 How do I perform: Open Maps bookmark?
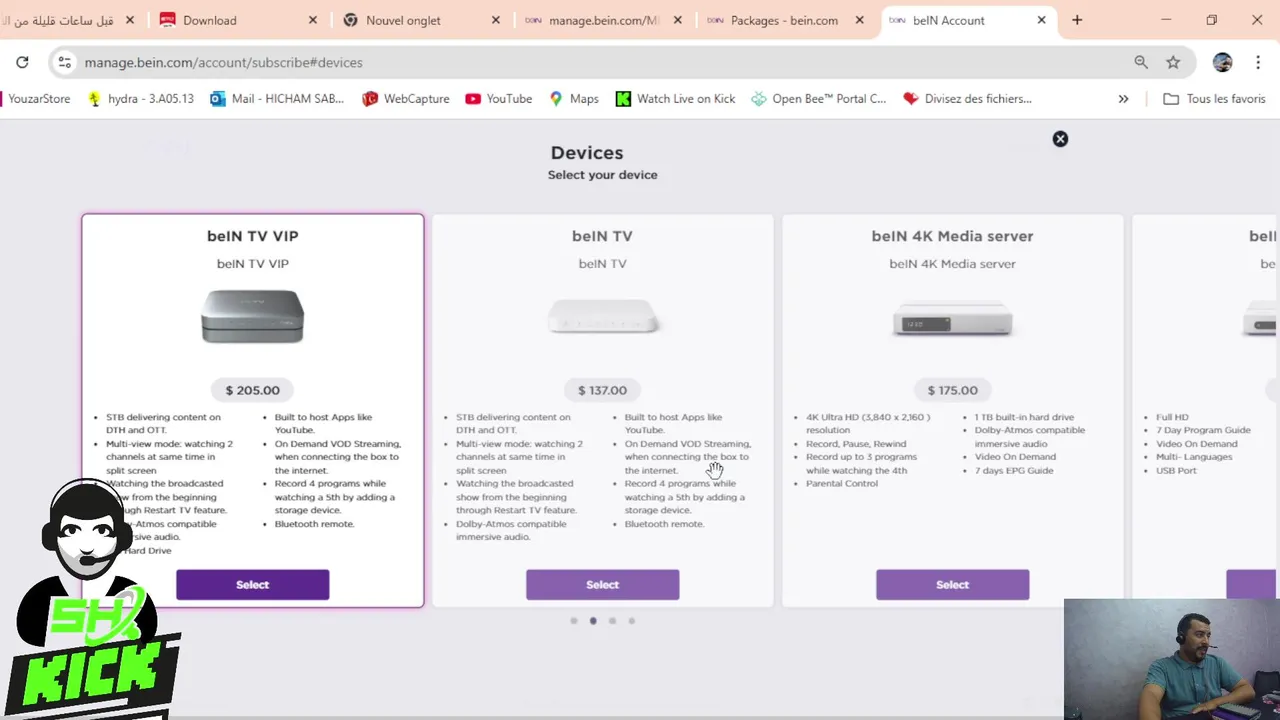click(x=574, y=99)
